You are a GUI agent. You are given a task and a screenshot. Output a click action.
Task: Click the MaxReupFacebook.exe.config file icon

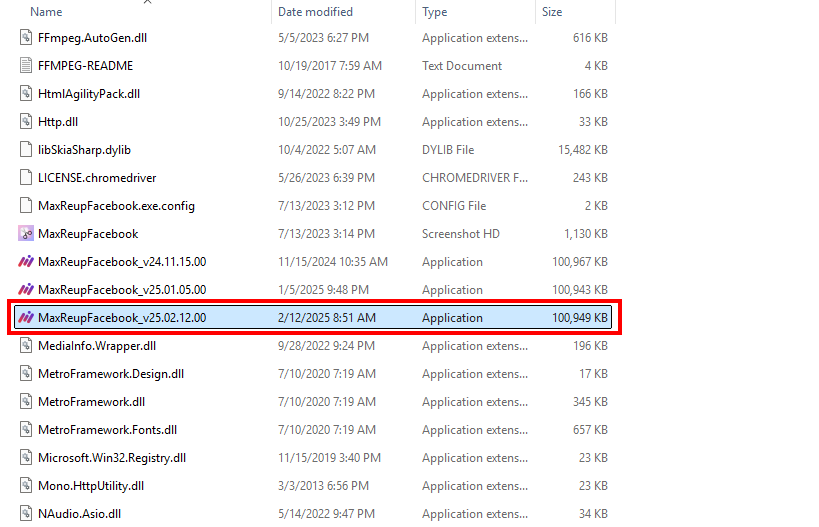click(26, 206)
